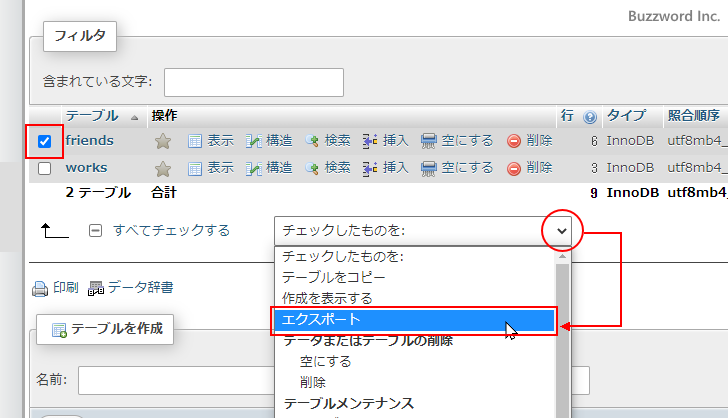Click the dropdown list scrollbar up arrow
This screenshot has width=728, height=418.
pos(562,256)
